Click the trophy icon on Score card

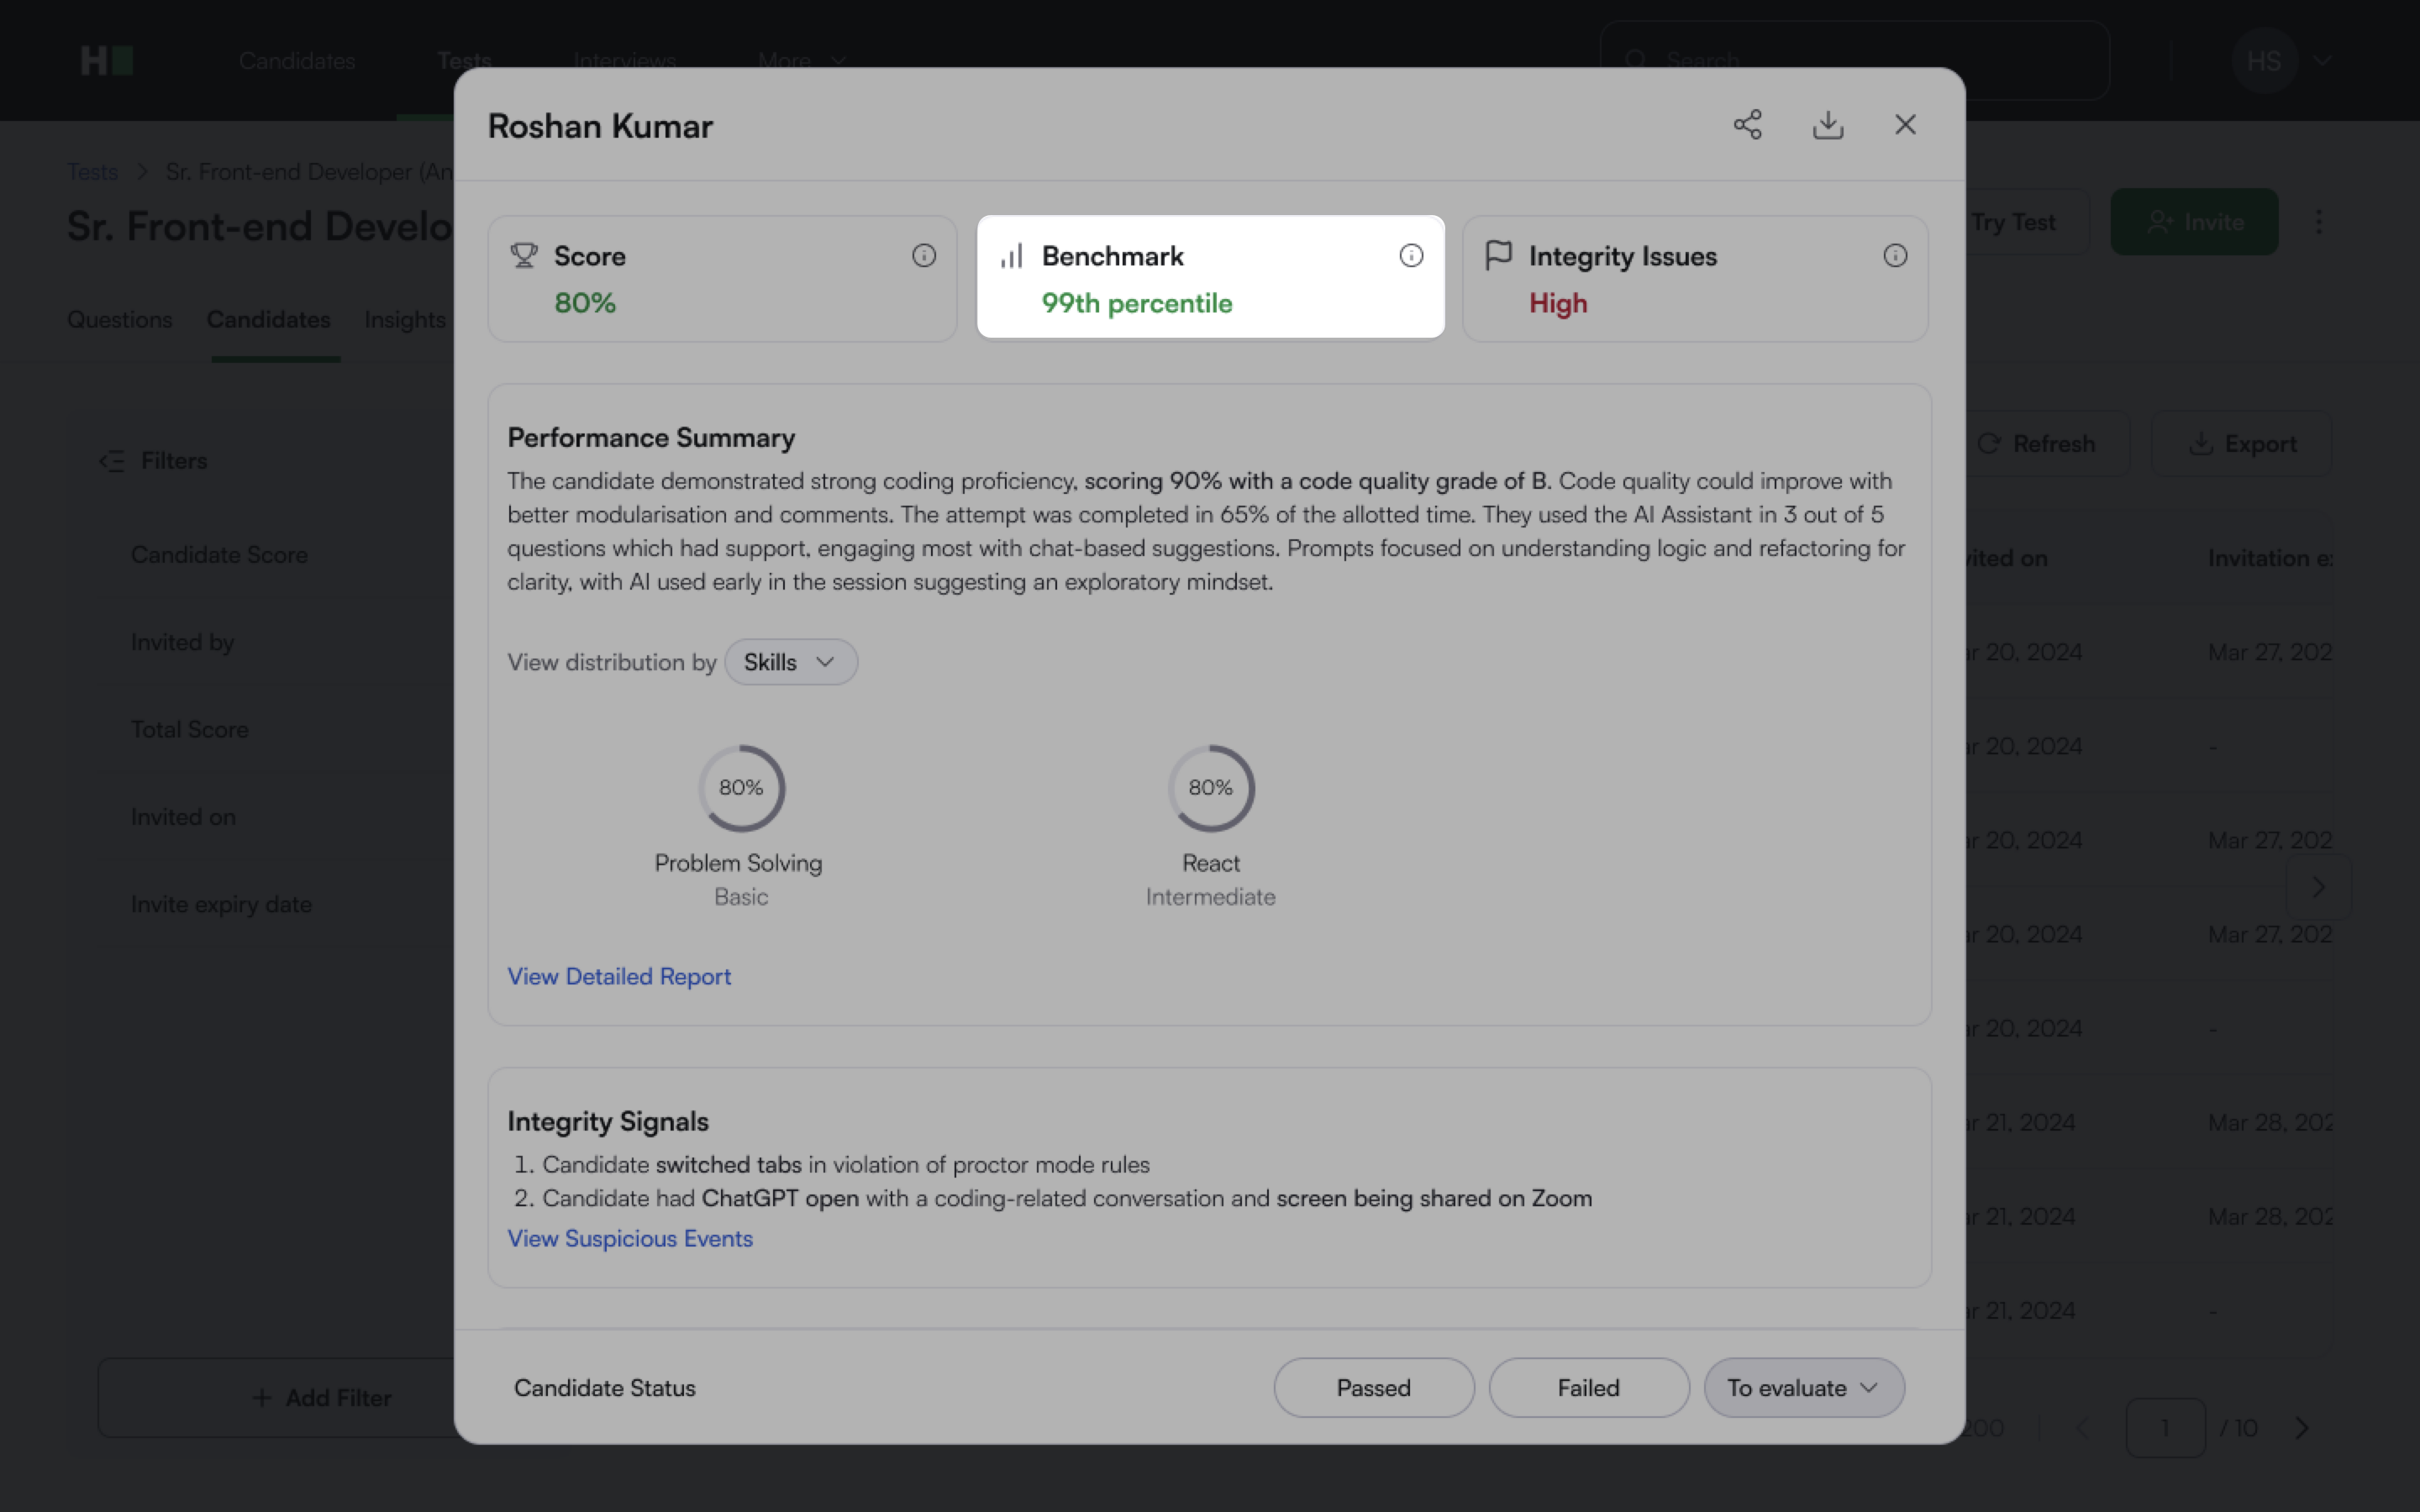pyautogui.click(x=524, y=256)
